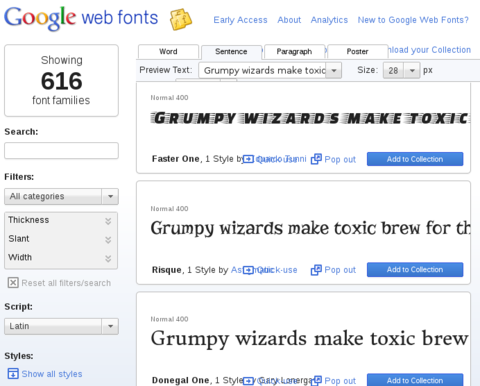Click the Show all styles icon
Viewport: 480px width, 386px height.
click(13, 374)
